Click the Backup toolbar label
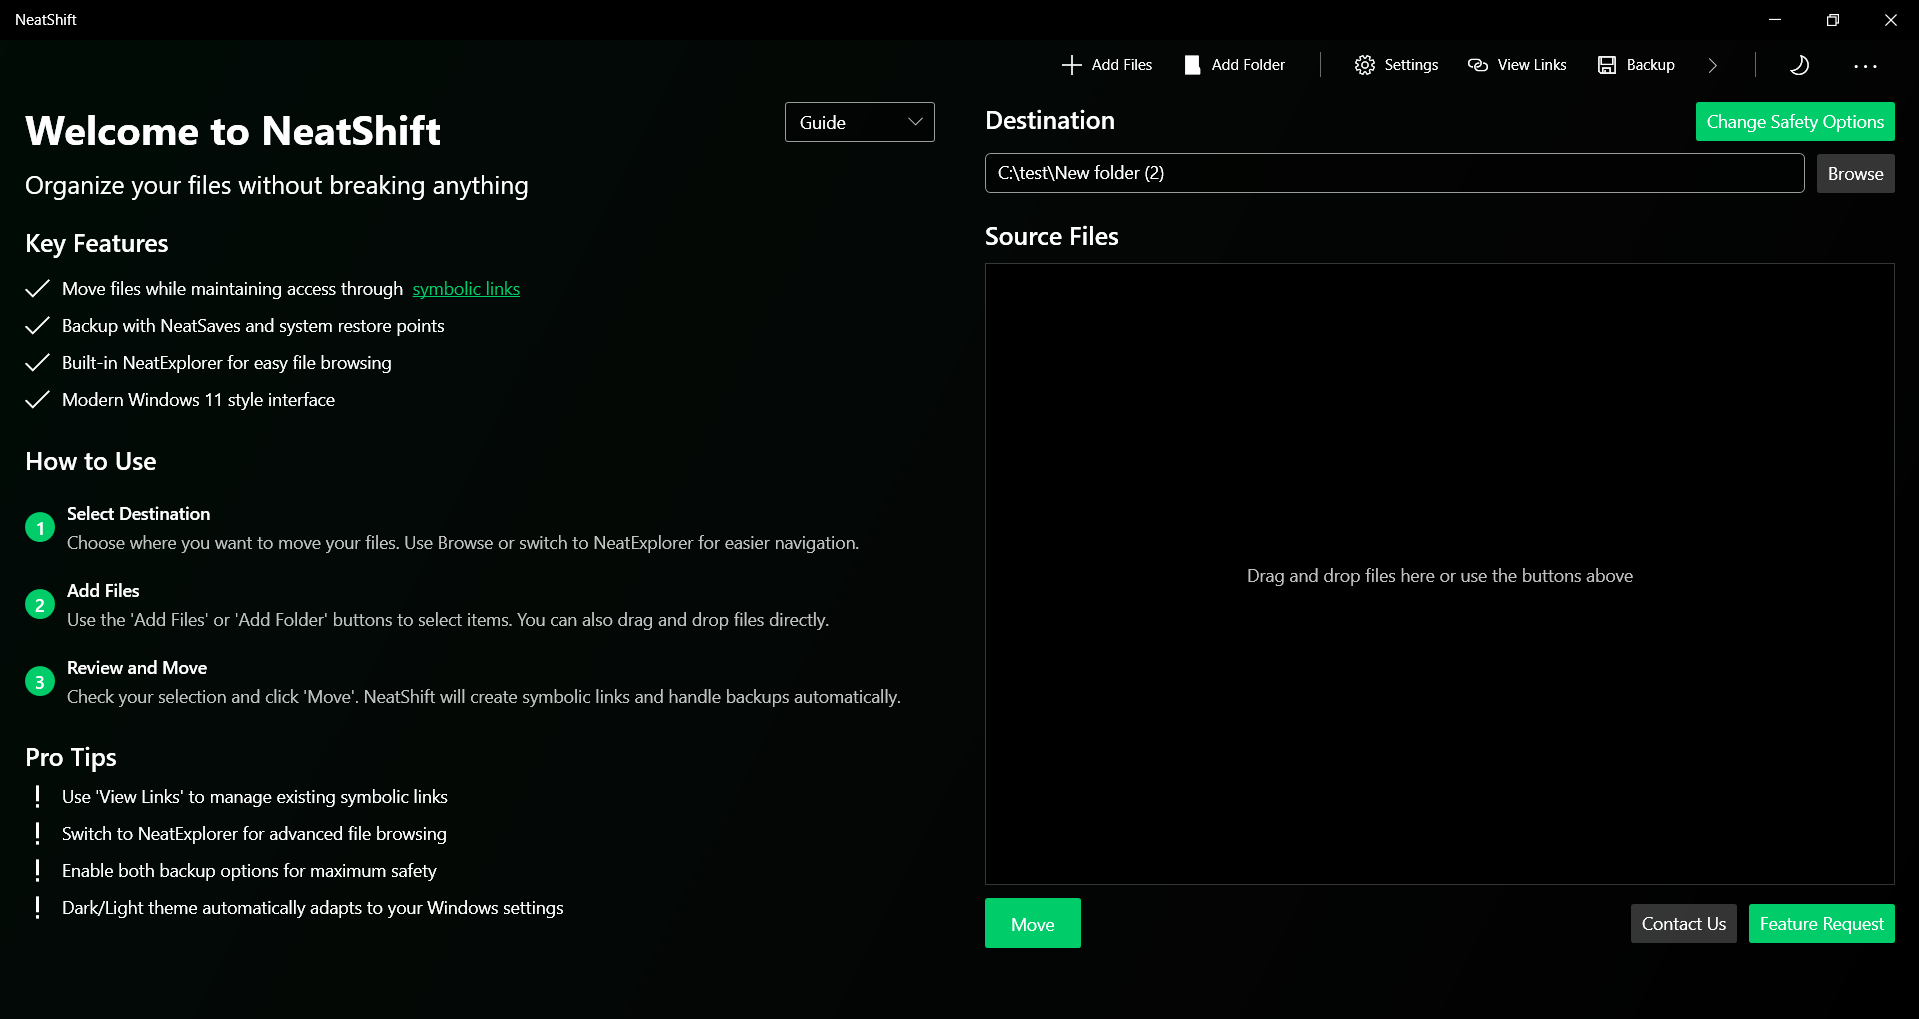This screenshot has width=1919, height=1019. point(1650,65)
